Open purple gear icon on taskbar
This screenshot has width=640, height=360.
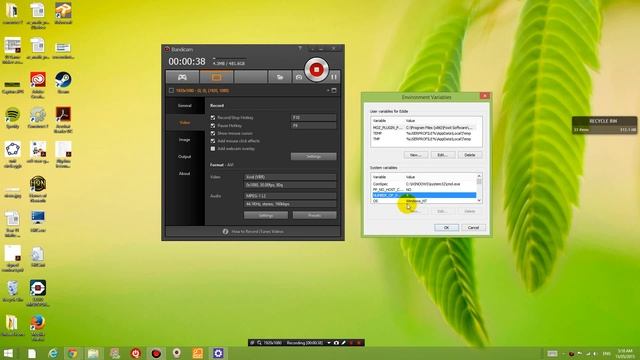218,353
